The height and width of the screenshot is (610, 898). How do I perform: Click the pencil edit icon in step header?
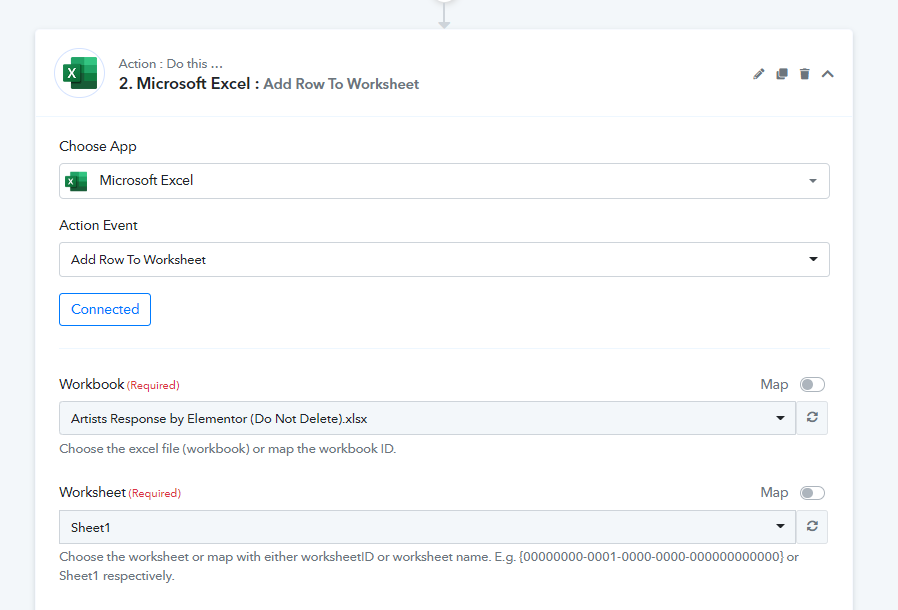(758, 74)
